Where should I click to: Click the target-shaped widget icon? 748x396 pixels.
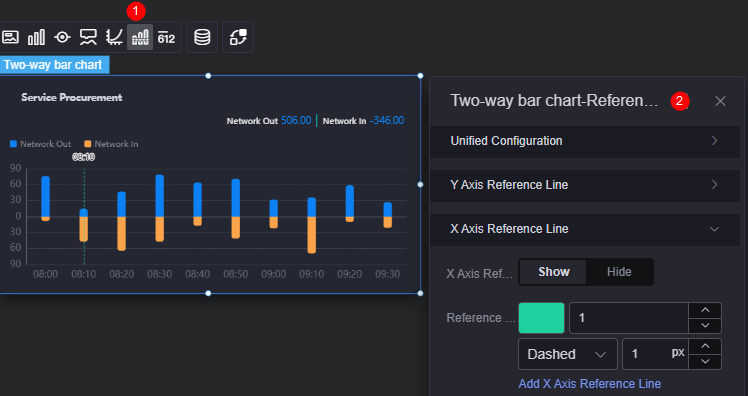pos(62,37)
